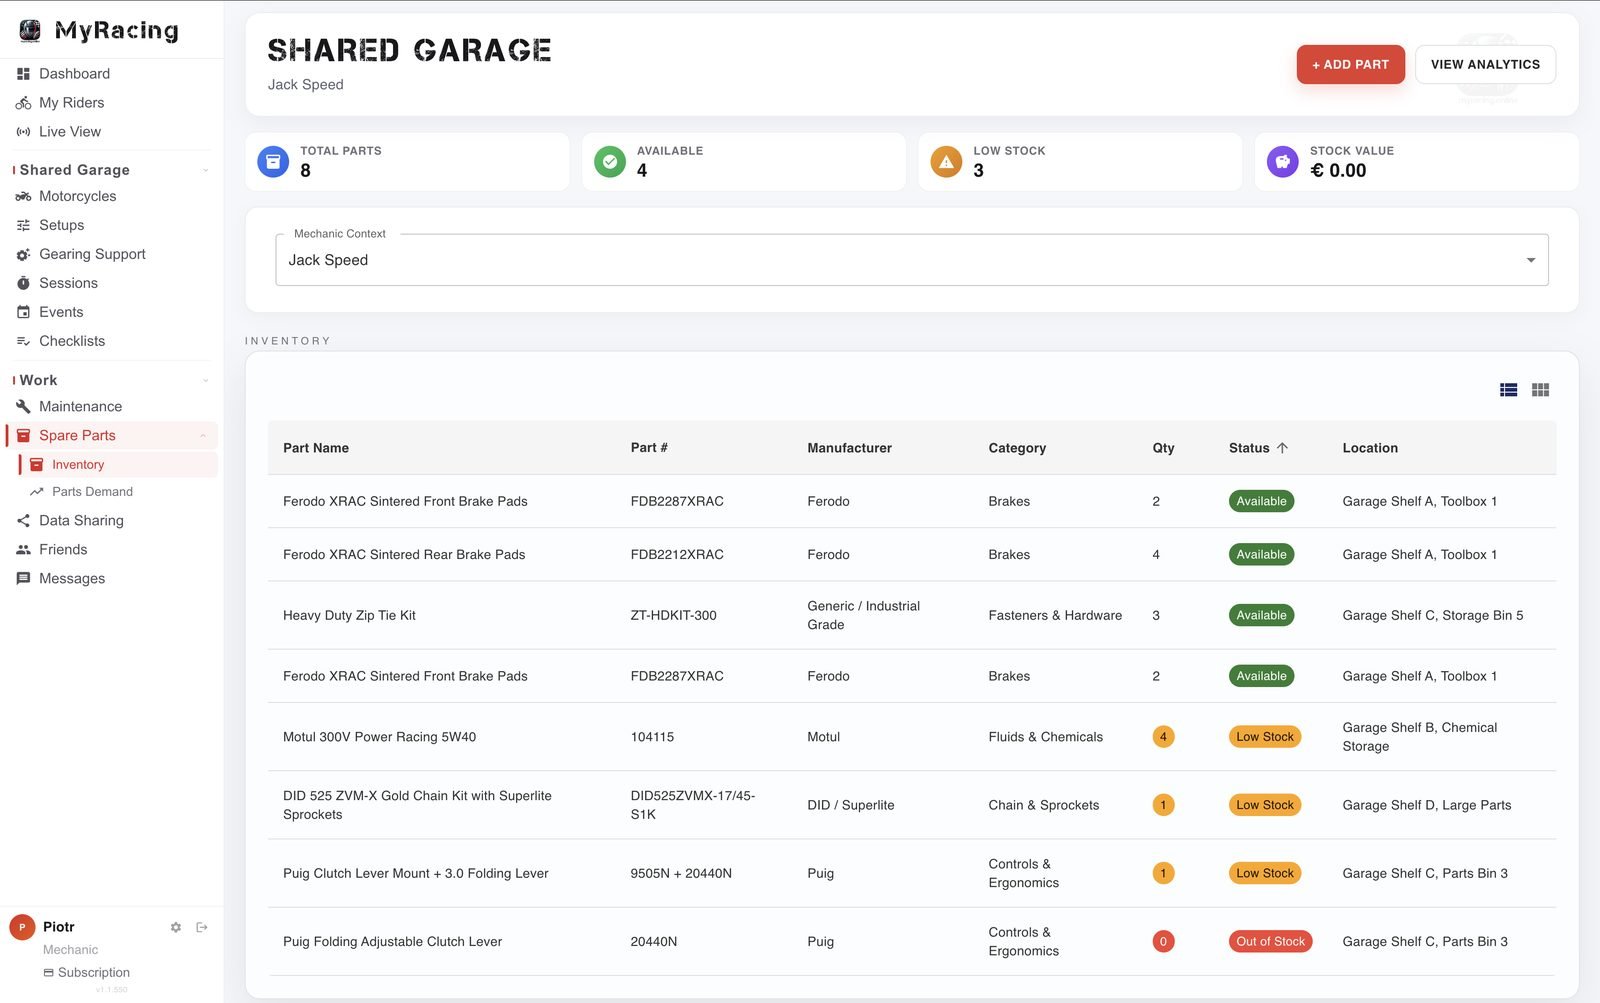The width and height of the screenshot is (1600, 1003).
Task: Click the Available stat card icon
Action: point(610,161)
